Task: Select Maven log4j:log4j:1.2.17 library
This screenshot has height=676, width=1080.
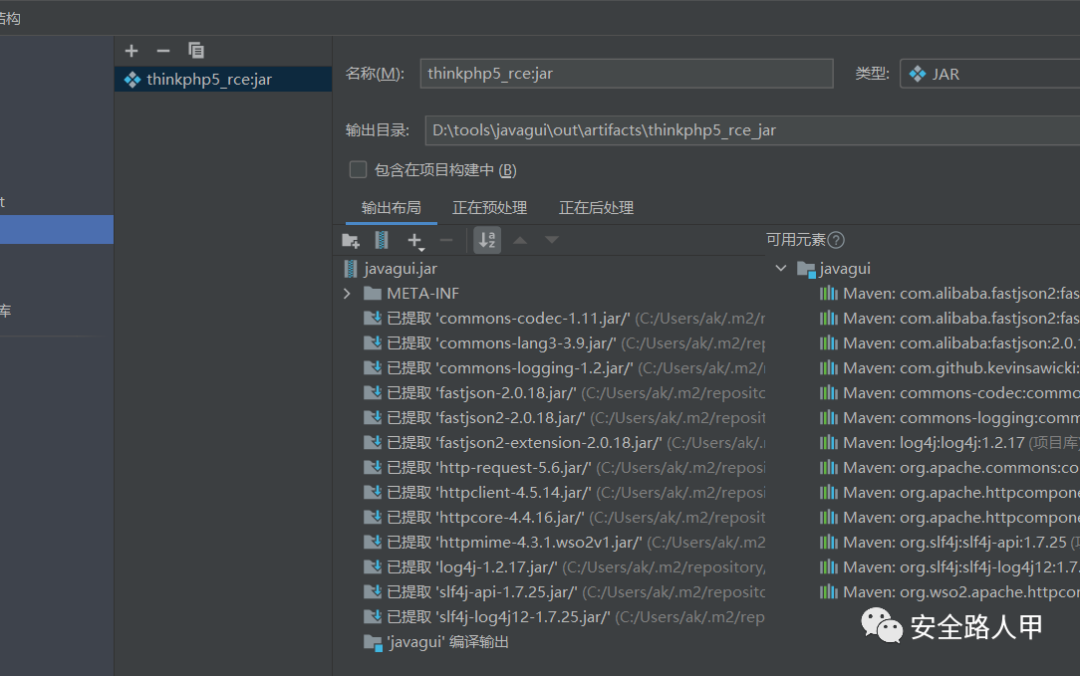Action: [x=949, y=442]
